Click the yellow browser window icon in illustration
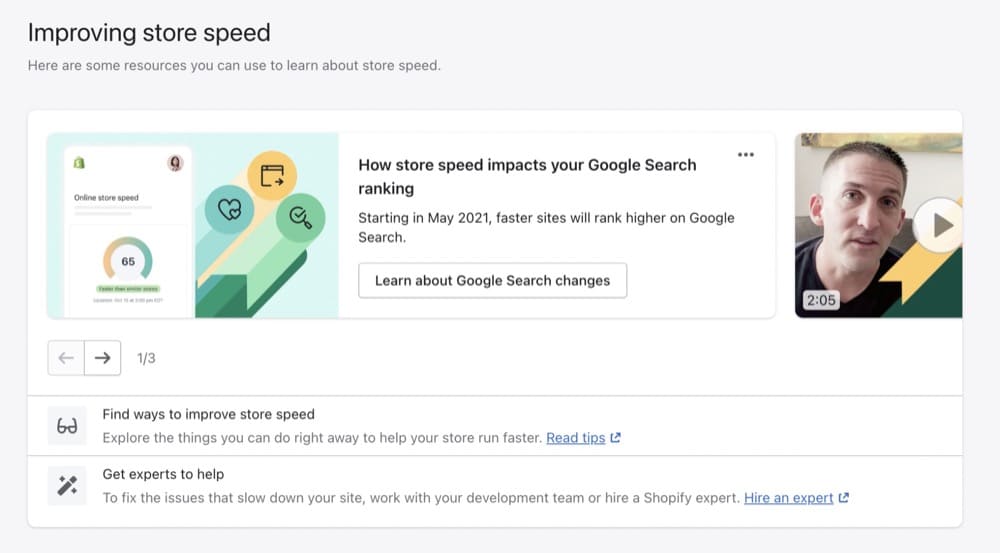 [x=272, y=177]
